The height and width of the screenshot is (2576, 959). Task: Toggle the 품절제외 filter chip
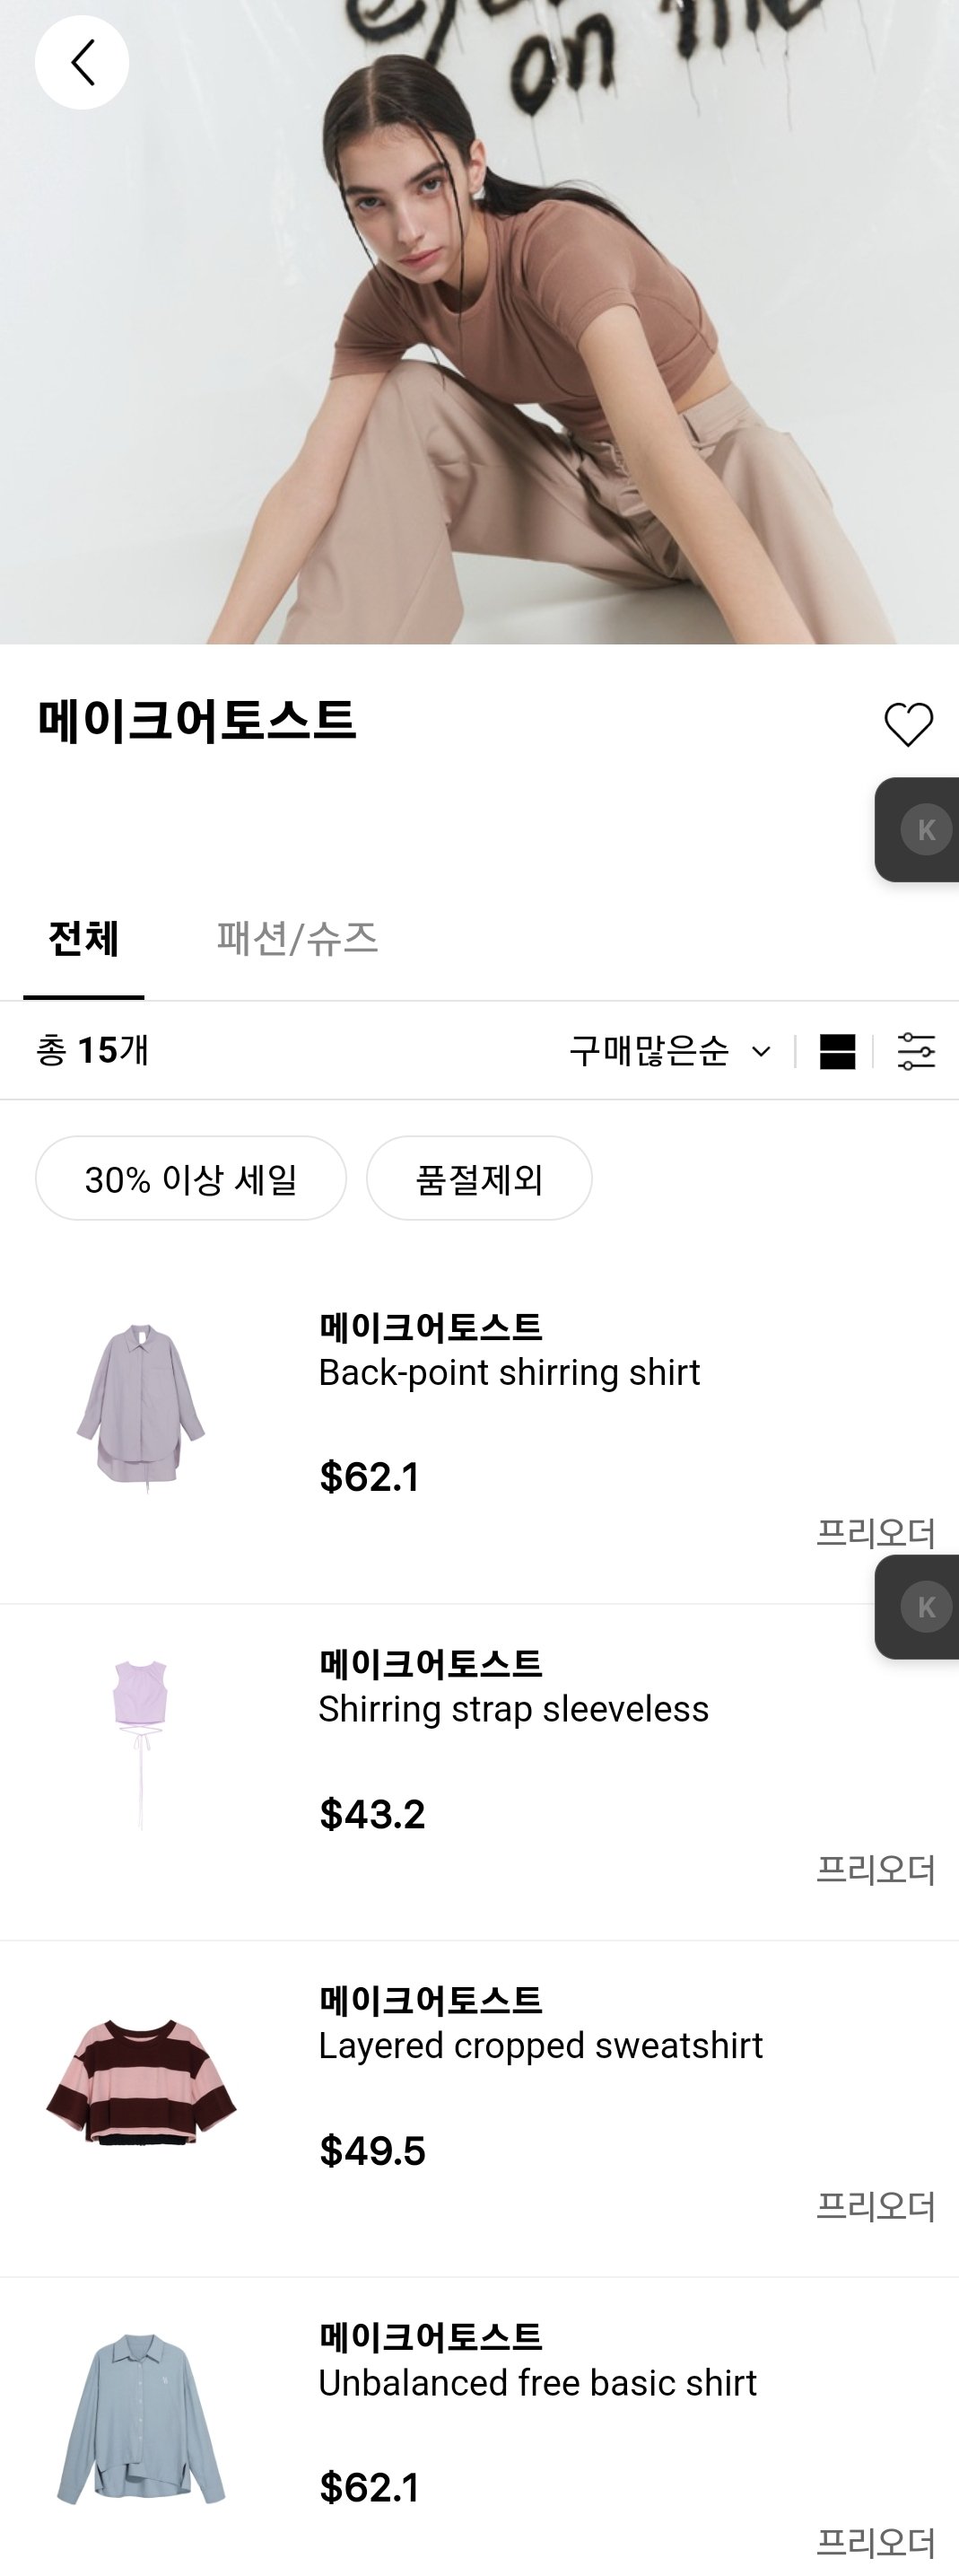479,1178
